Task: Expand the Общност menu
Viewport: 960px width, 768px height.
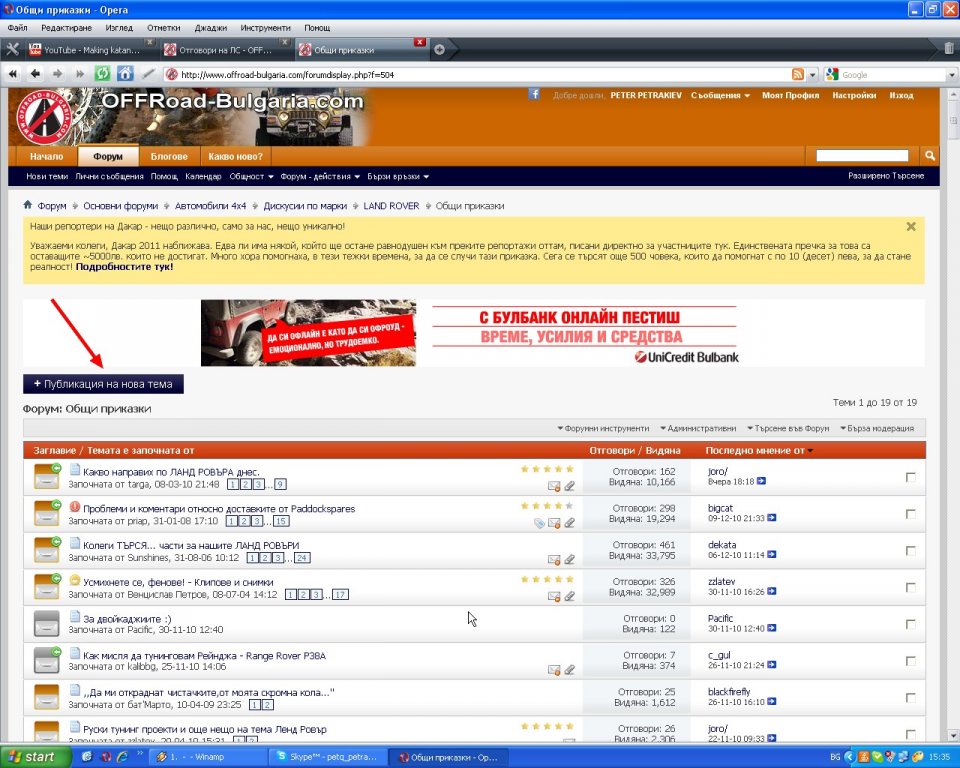Action: click(x=251, y=176)
